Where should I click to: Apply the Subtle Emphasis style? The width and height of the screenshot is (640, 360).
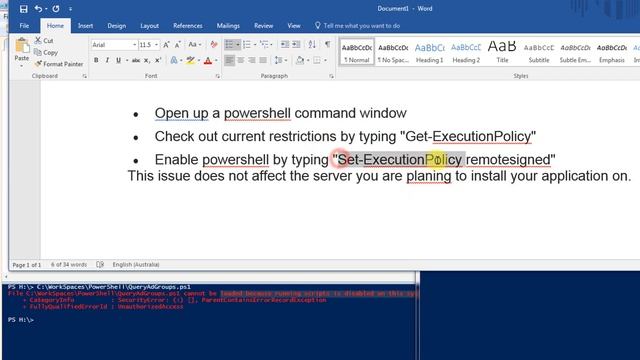[575, 52]
